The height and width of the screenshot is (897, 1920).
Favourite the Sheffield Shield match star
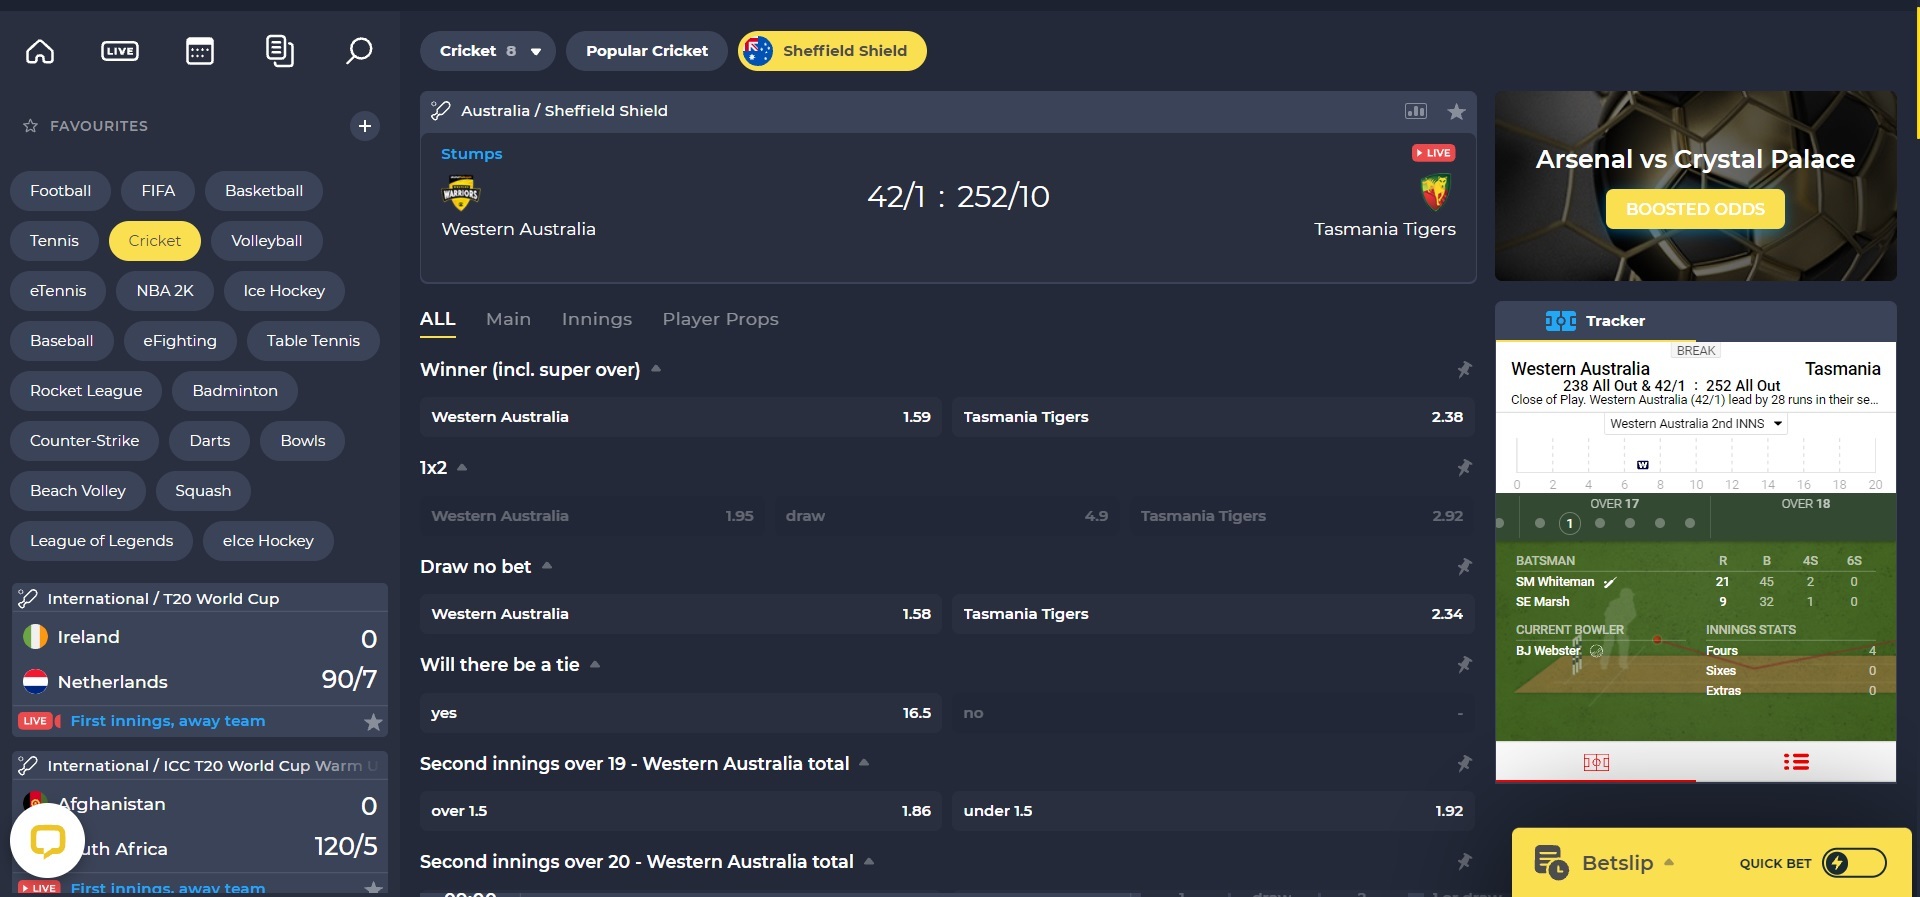(1457, 111)
